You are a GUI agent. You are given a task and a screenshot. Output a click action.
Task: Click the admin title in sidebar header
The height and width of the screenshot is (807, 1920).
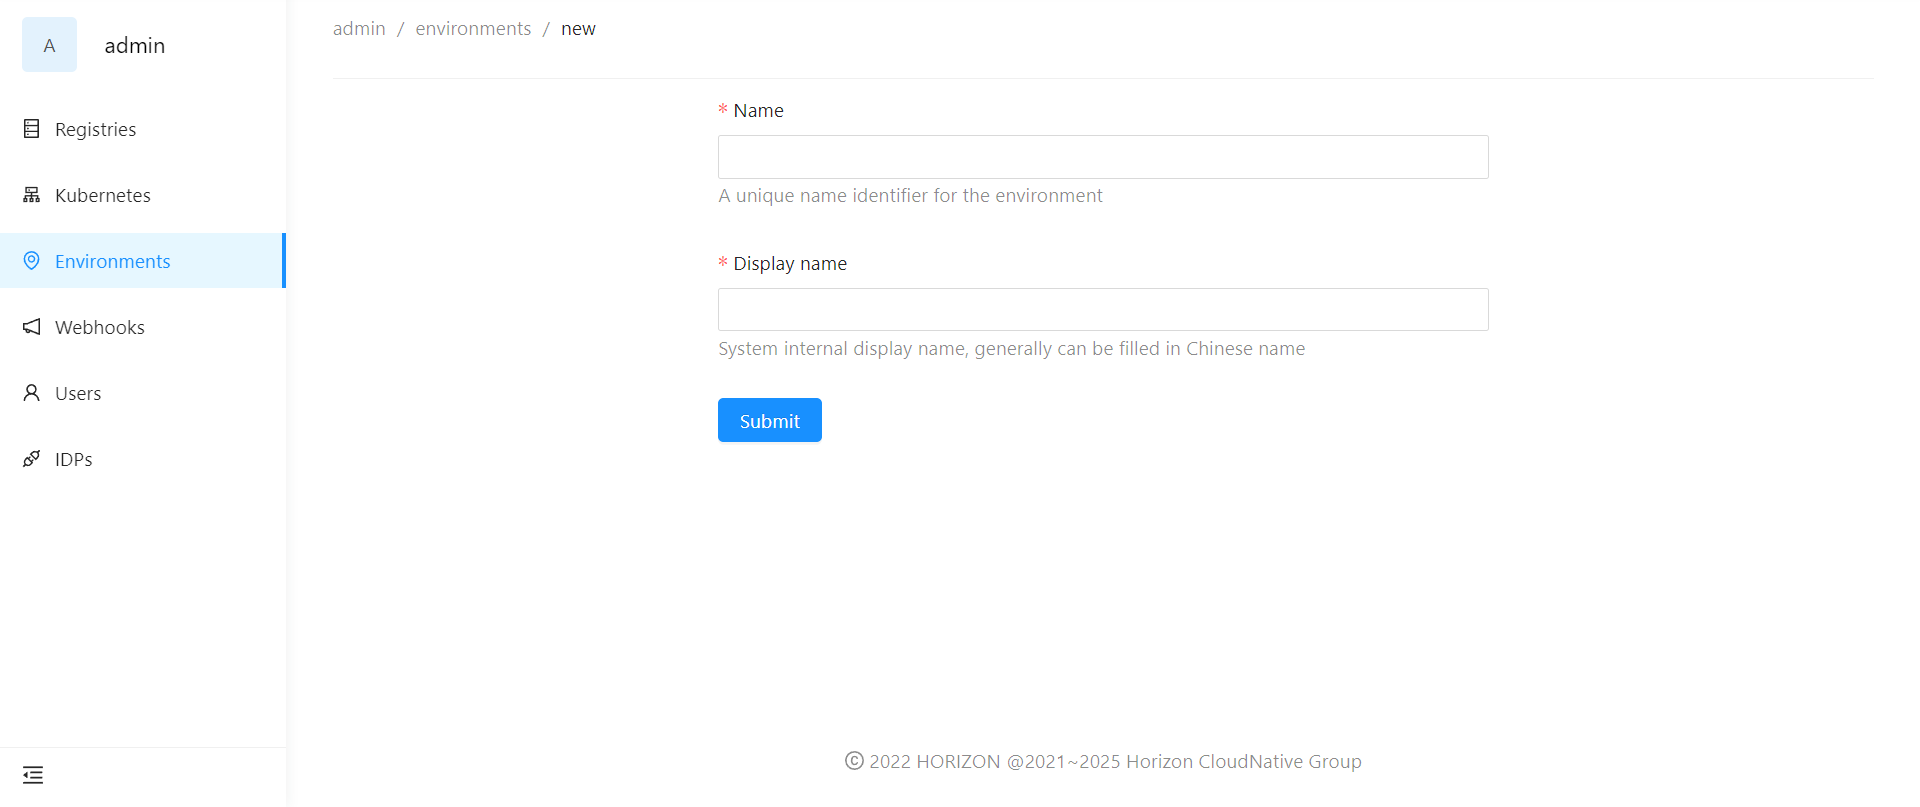[135, 45]
